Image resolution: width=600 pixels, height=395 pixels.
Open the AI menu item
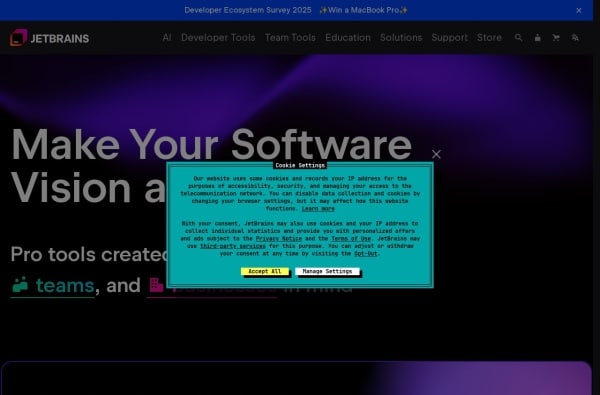pos(167,38)
